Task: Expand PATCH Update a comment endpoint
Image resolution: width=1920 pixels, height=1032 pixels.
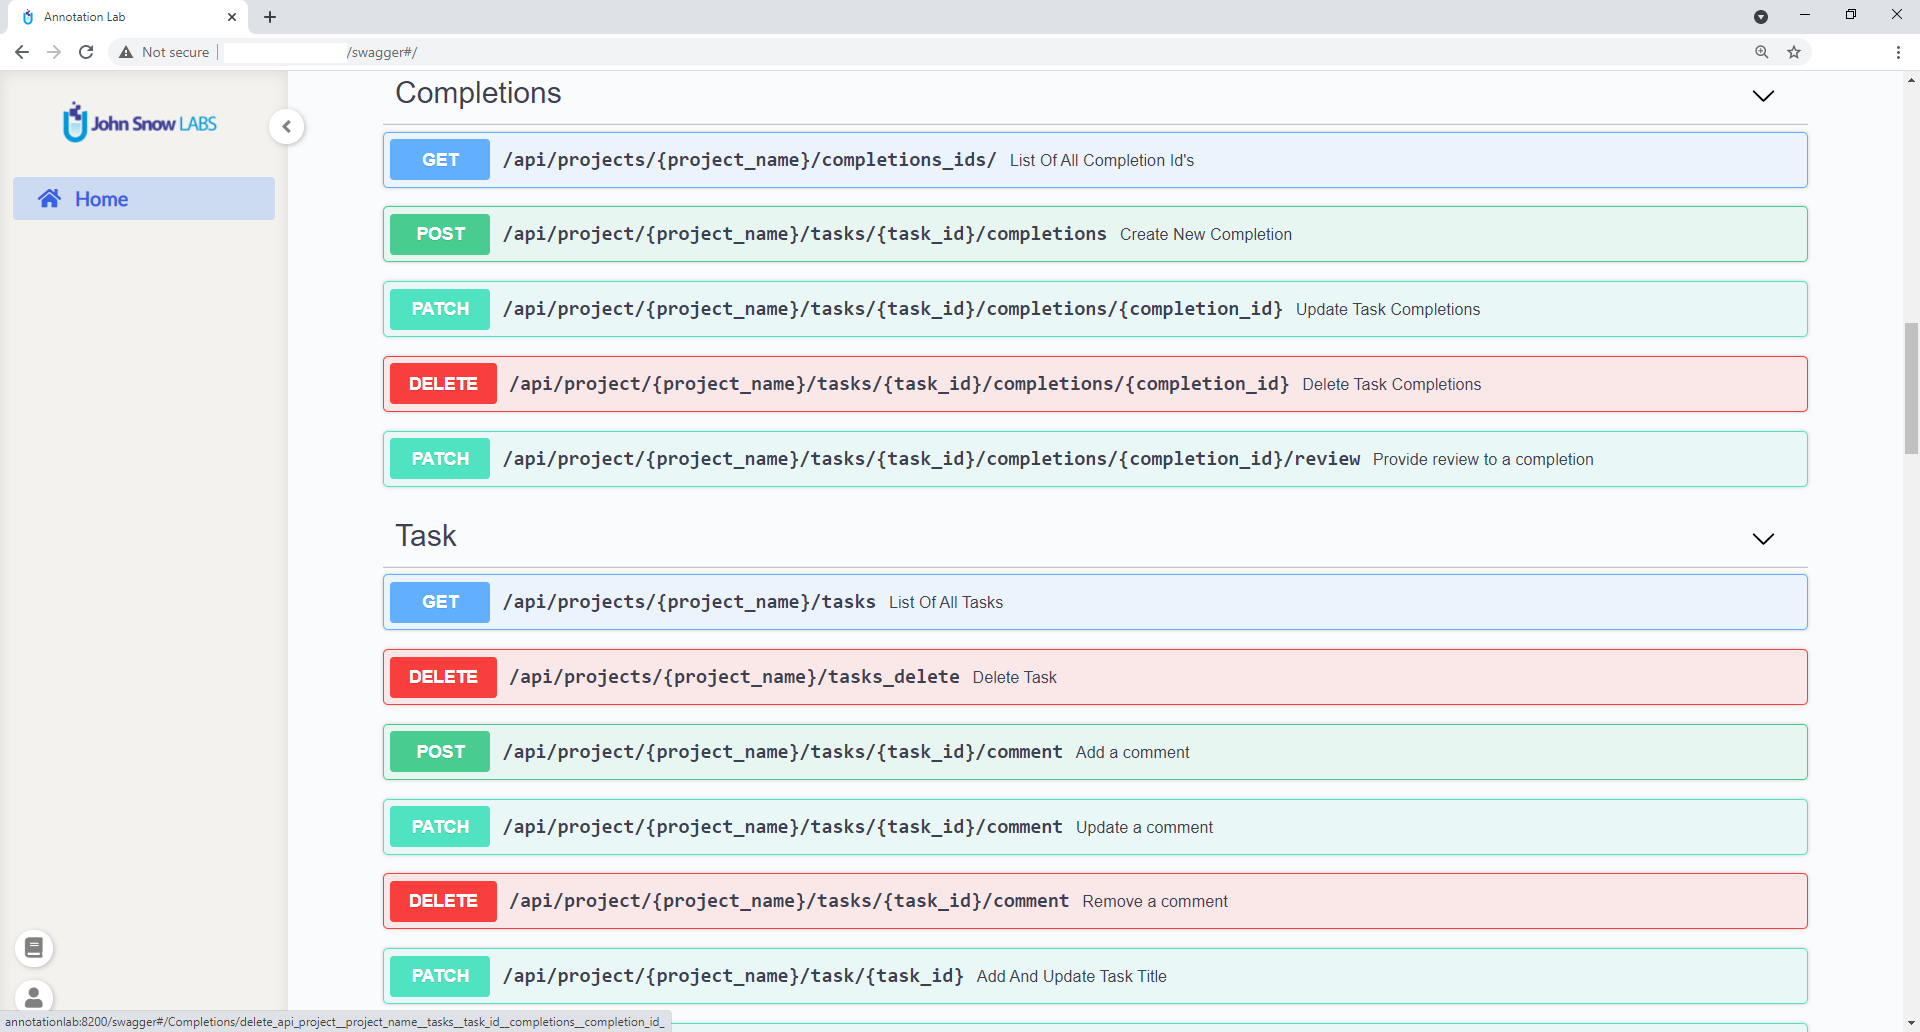Action: [1095, 827]
